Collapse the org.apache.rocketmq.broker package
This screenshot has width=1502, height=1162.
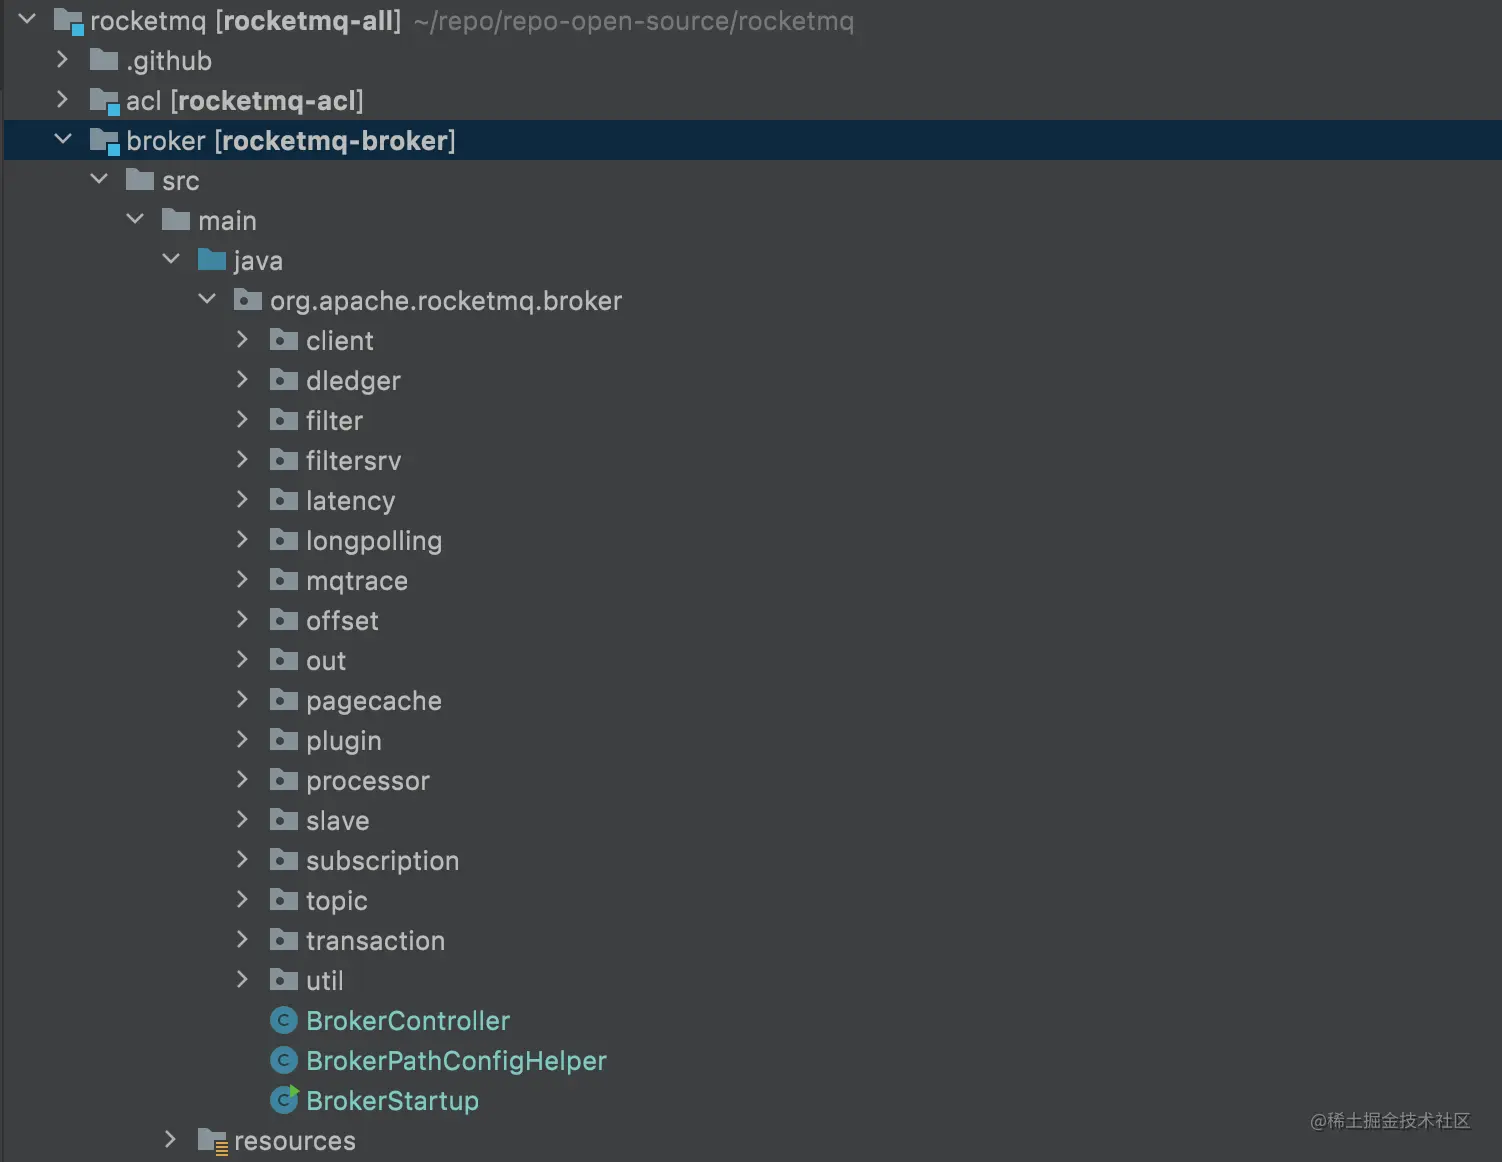pos(207,300)
